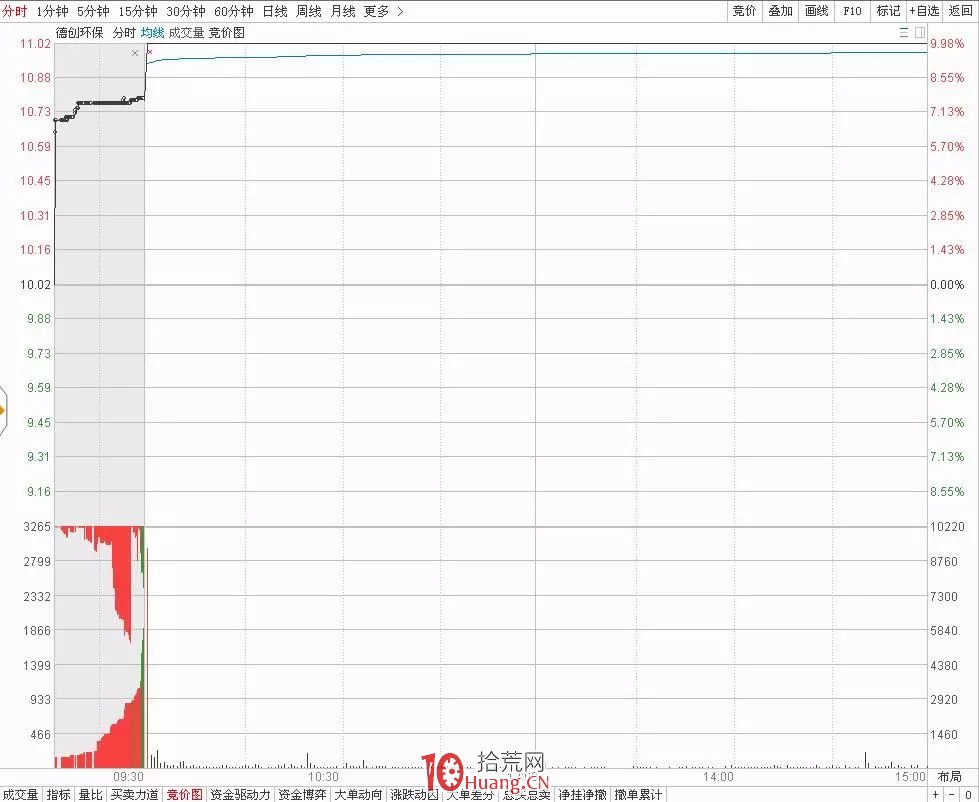Add stock with +自选 button

tap(924, 11)
